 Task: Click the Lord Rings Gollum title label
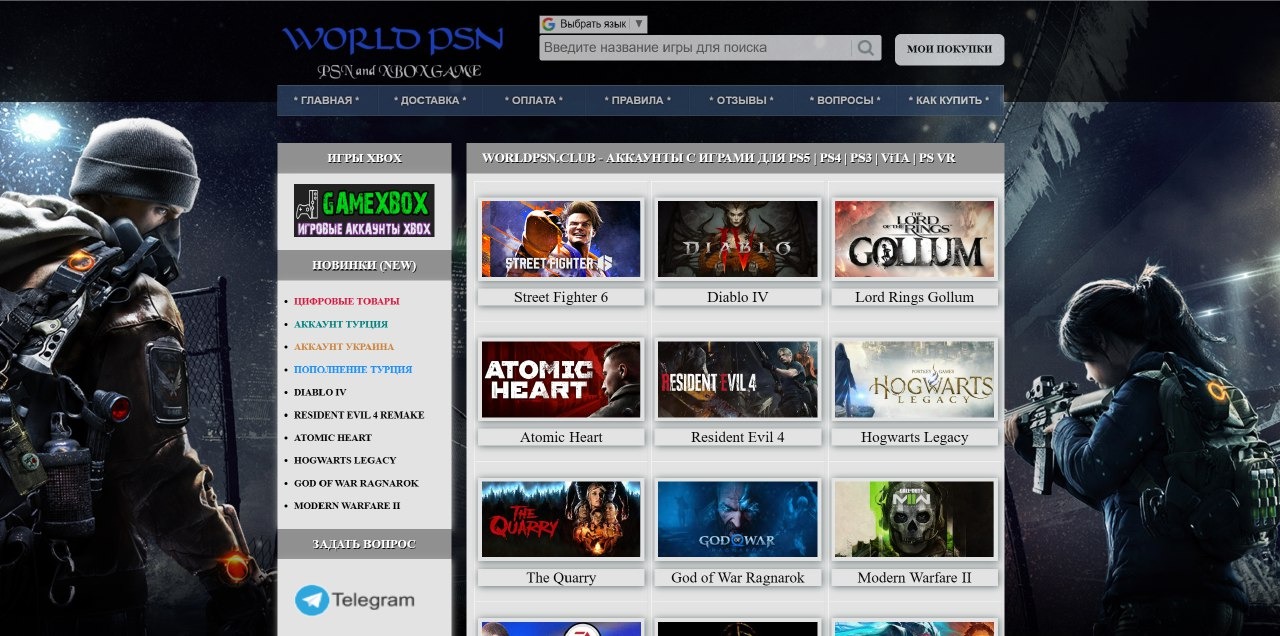(x=915, y=297)
